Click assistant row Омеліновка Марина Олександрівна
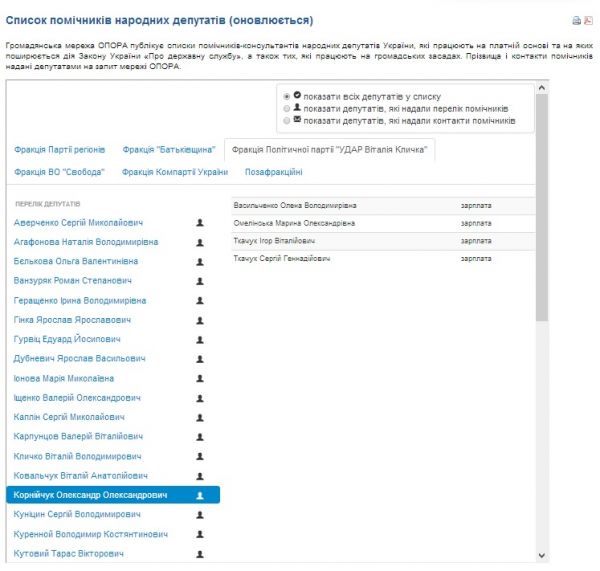The width and height of the screenshot is (600, 571). [x=383, y=223]
